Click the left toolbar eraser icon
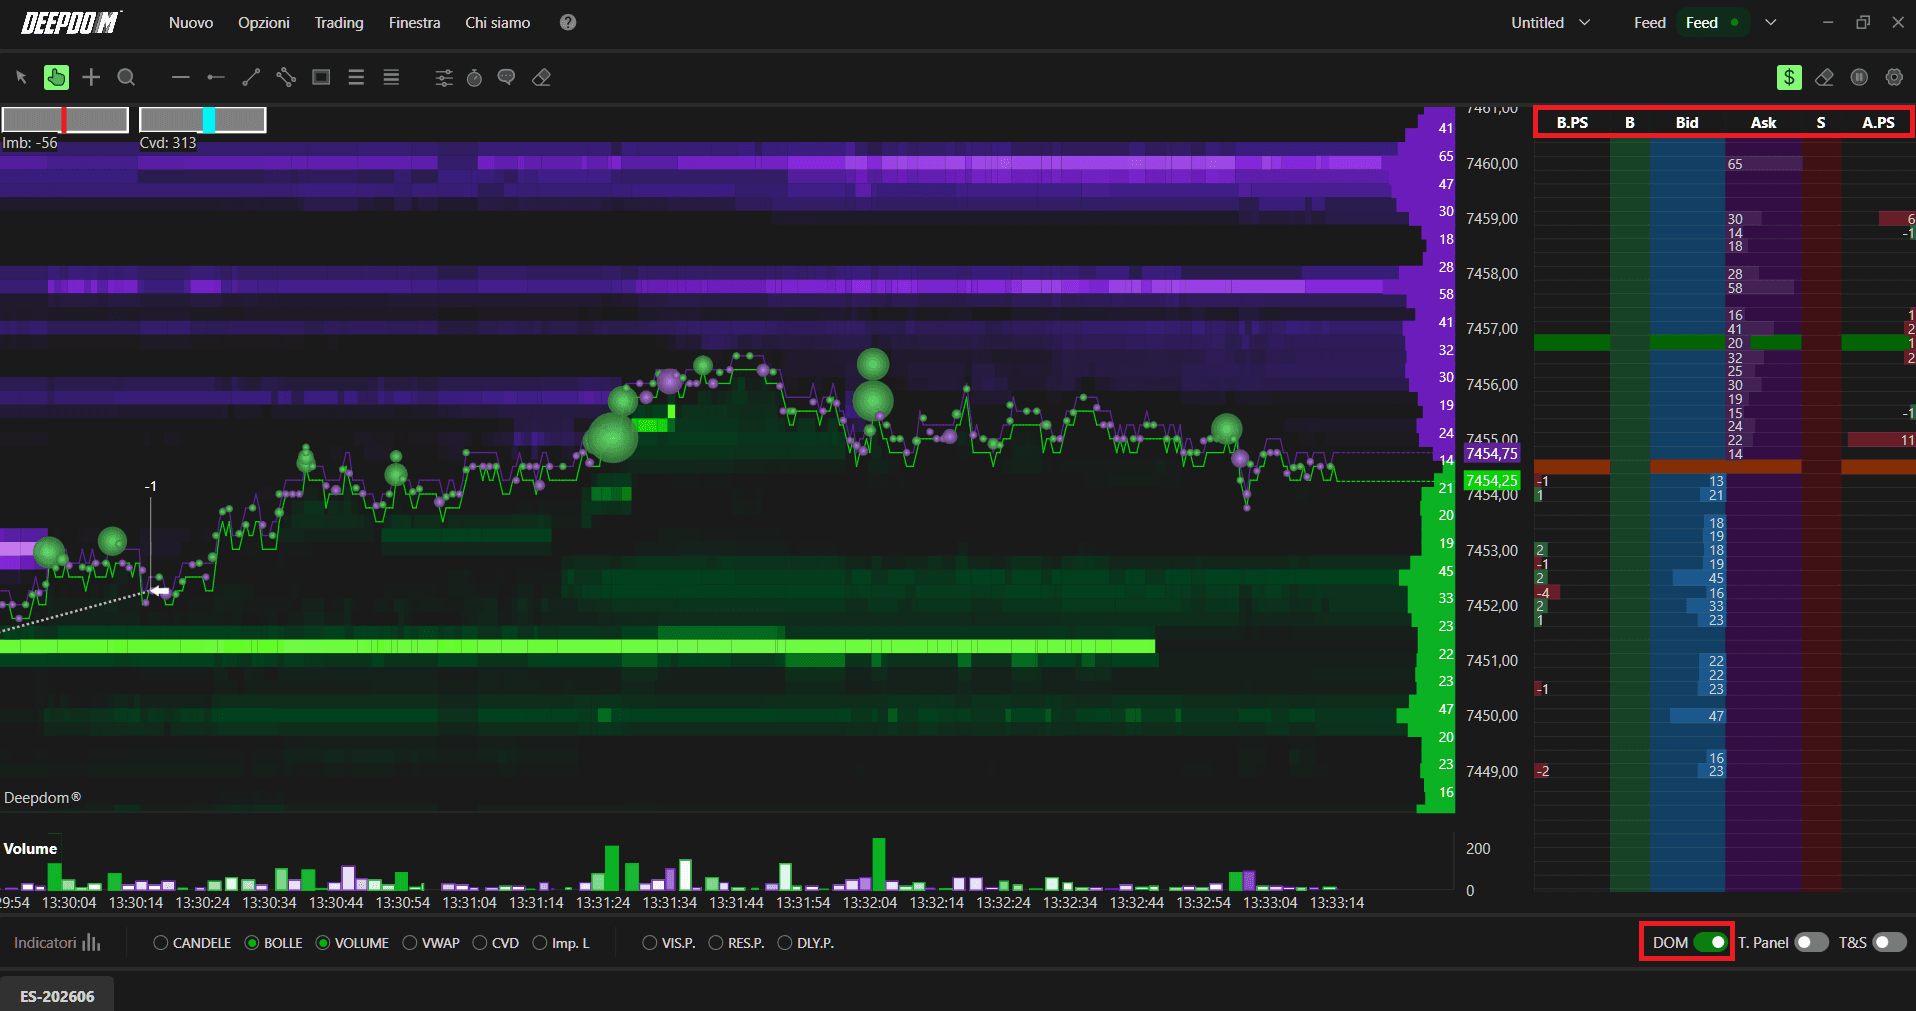This screenshot has width=1916, height=1011. 541,77
